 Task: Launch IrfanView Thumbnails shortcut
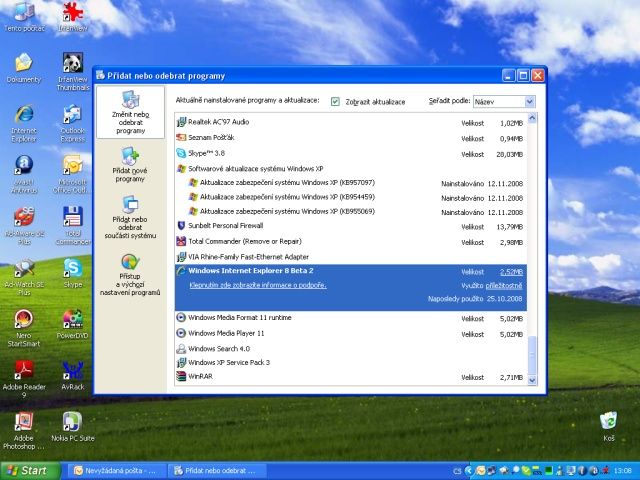point(73,71)
